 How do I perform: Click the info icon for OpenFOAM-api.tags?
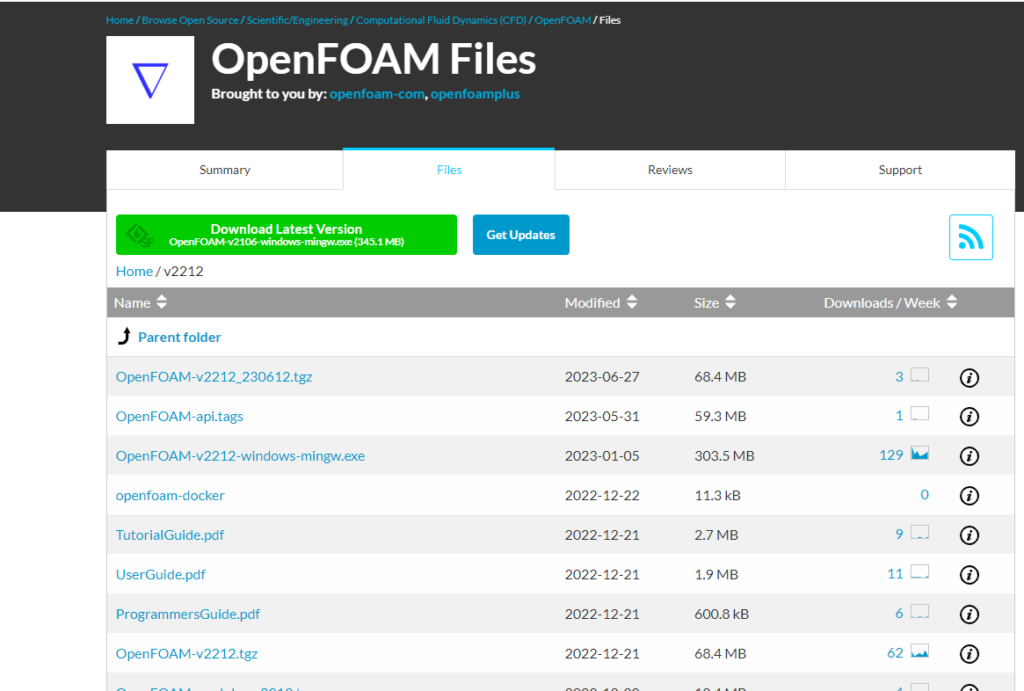968,415
